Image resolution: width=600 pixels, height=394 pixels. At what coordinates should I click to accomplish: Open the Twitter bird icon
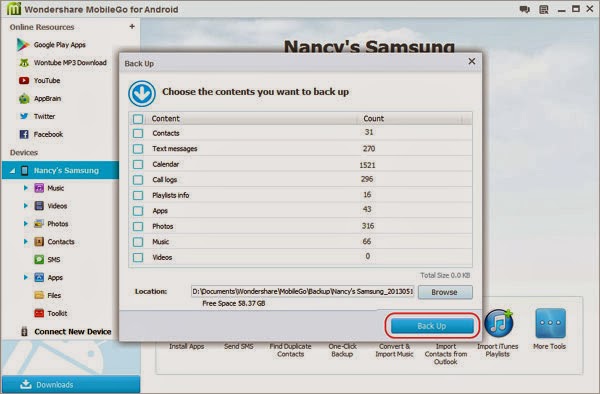(24, 116)
